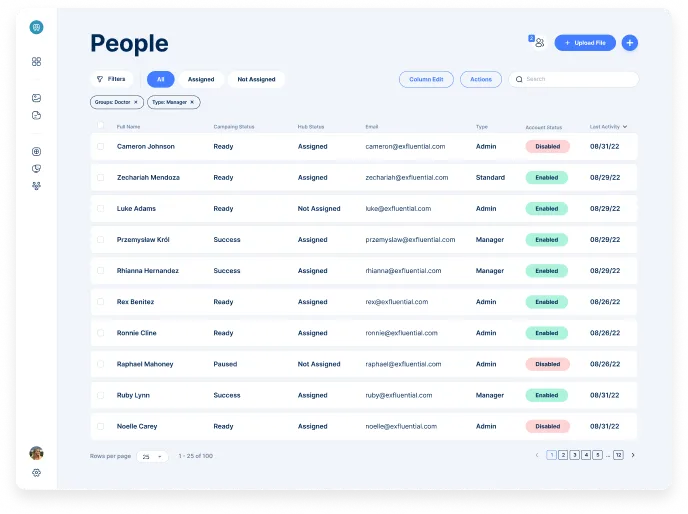Viewport: 688px width, 514px height.
Task: Tick the checkbox for Cameron Johnson
Action: click(x=100, y=147)
